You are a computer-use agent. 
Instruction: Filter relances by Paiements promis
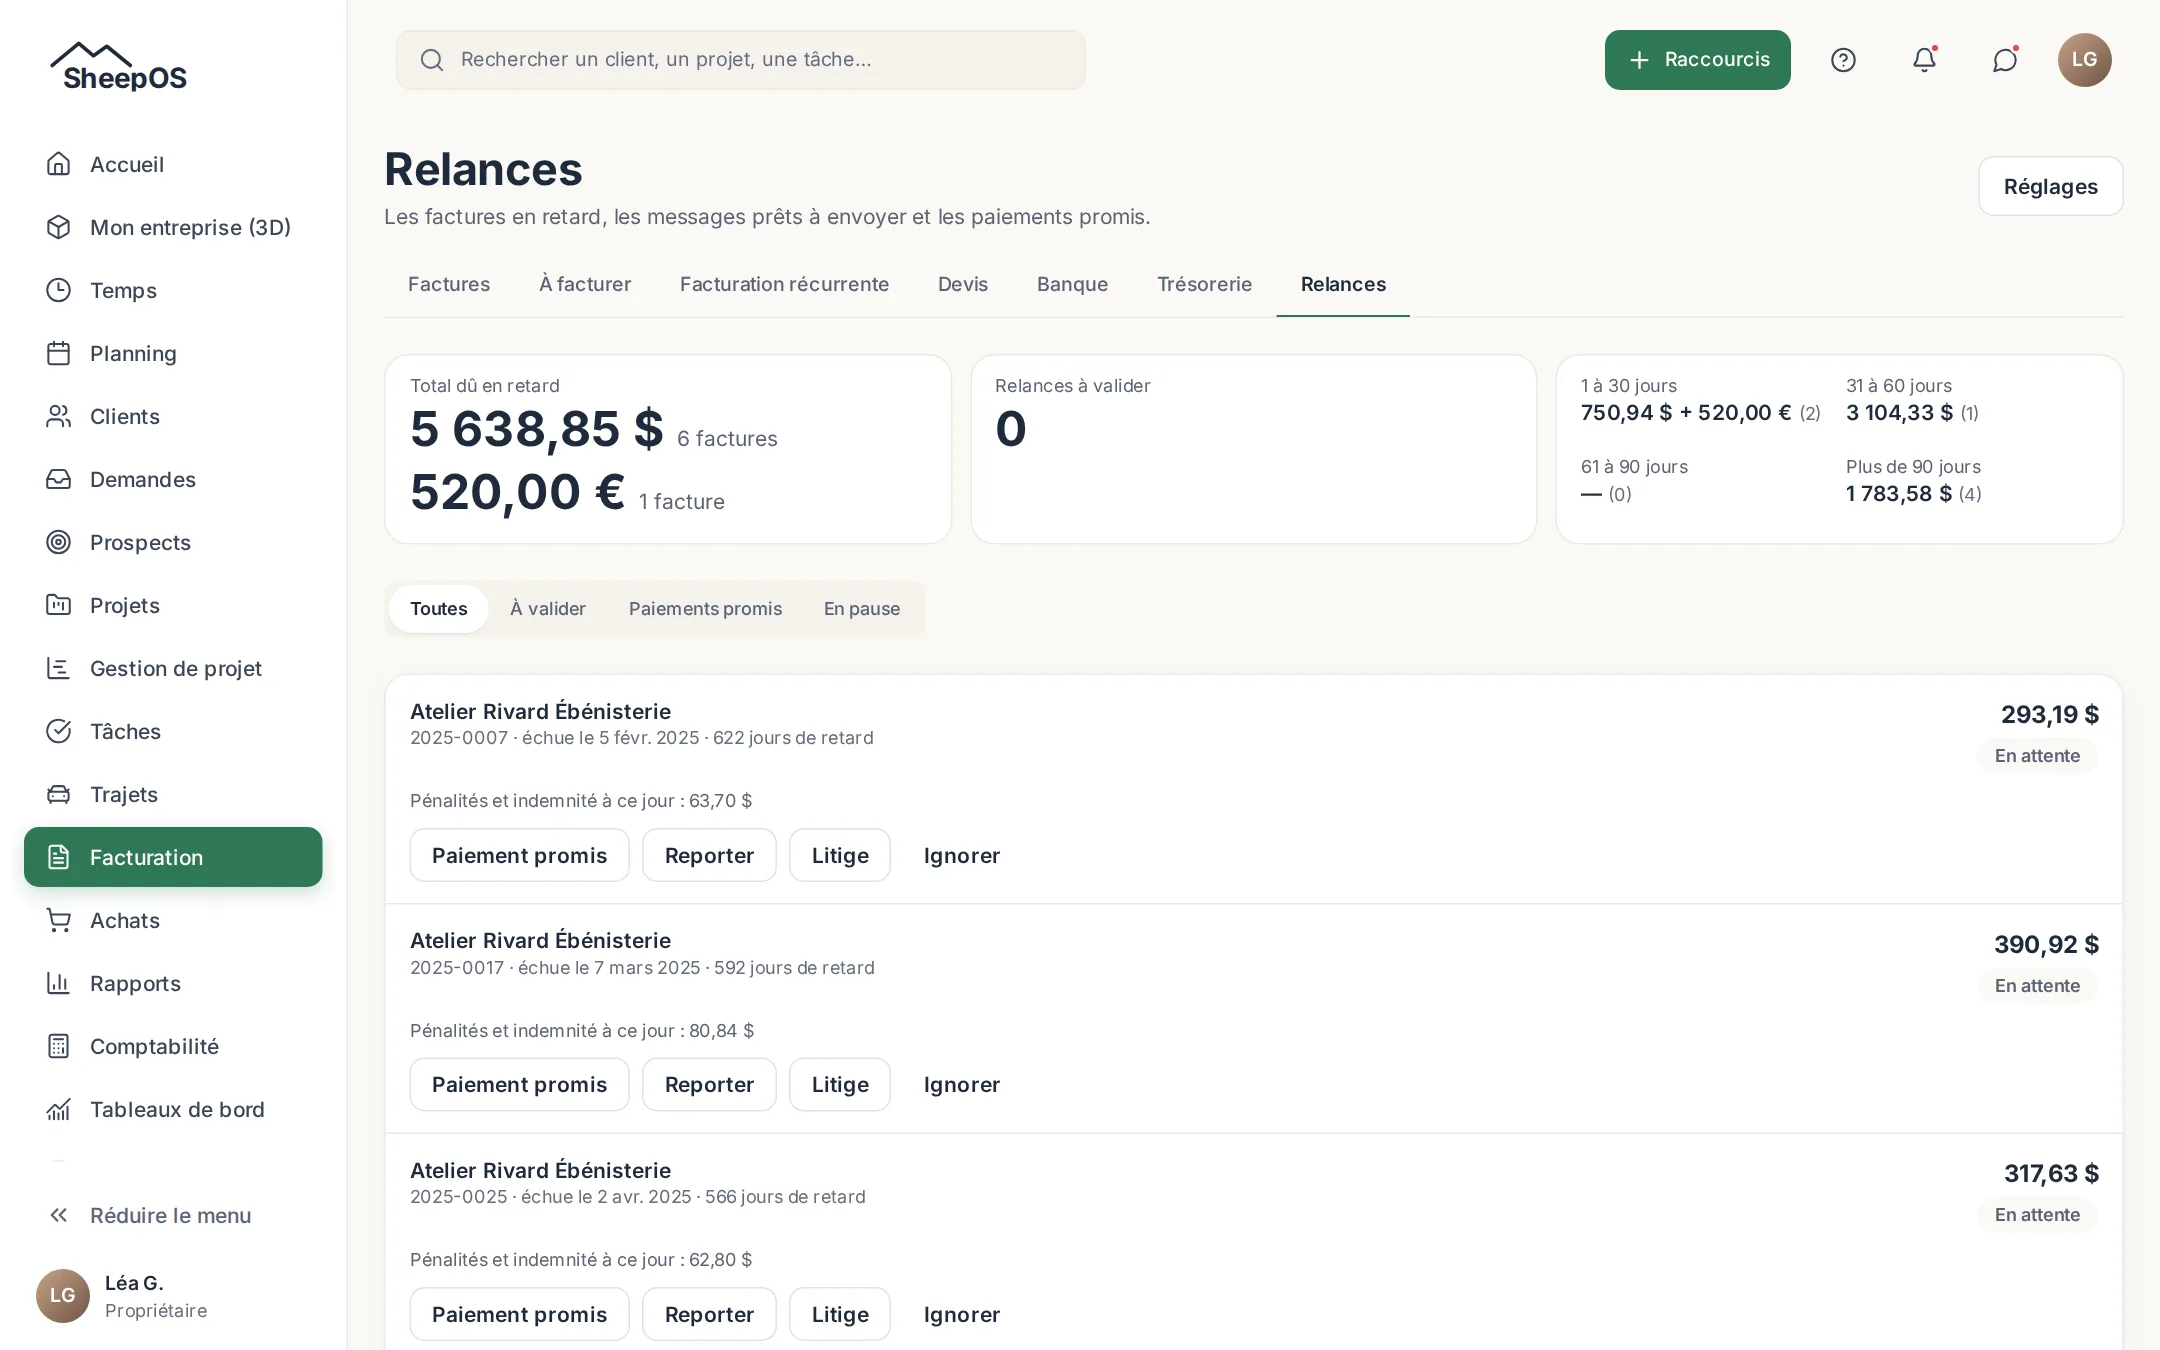tap(705, 609)
